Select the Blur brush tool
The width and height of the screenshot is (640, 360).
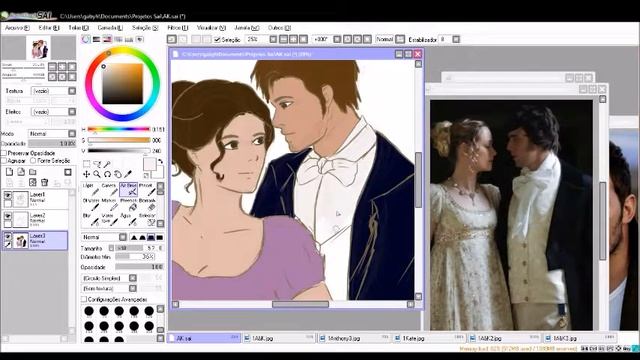(90, 220)
